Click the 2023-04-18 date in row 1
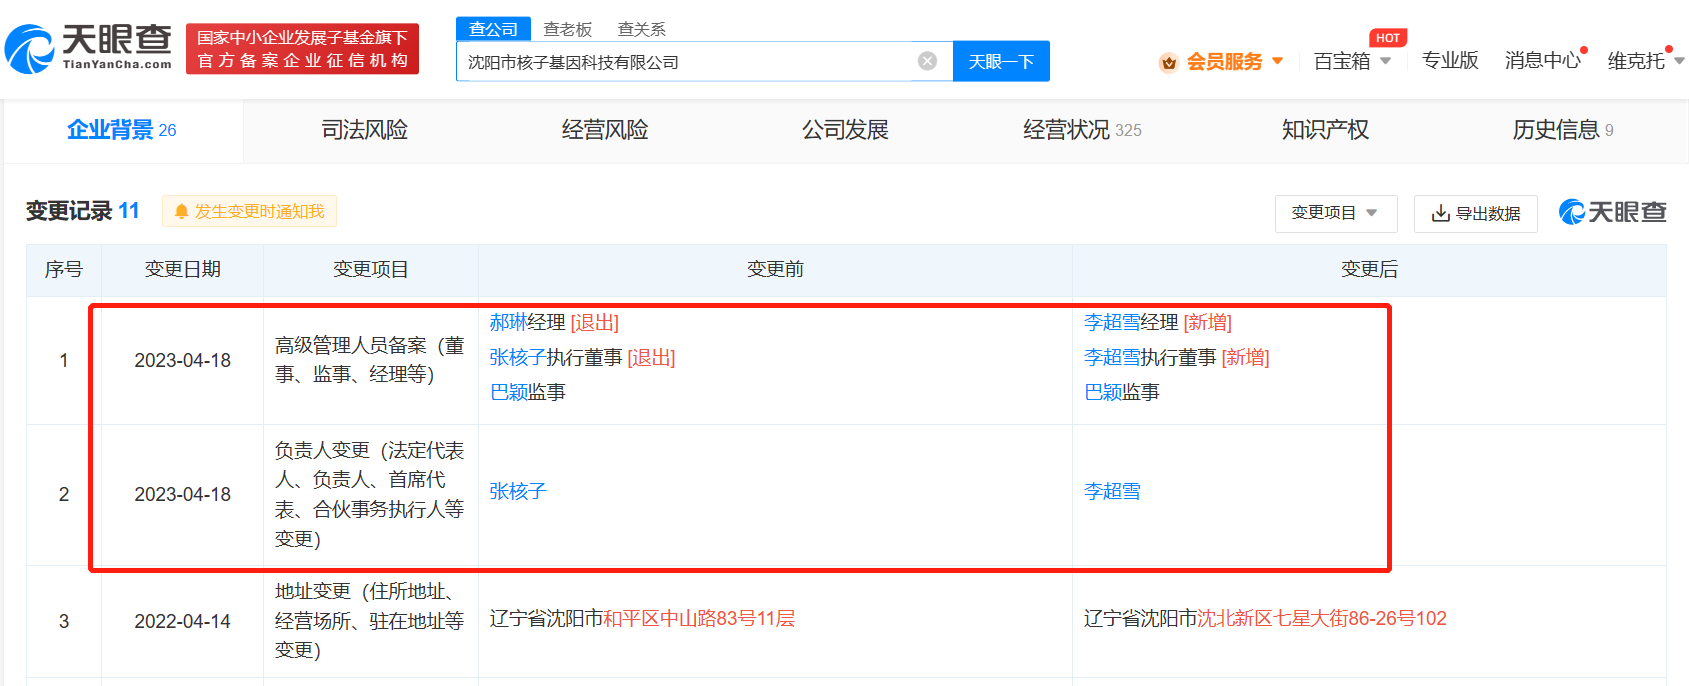This screenshot has width=1689, height=686. [x=183, y=361]
